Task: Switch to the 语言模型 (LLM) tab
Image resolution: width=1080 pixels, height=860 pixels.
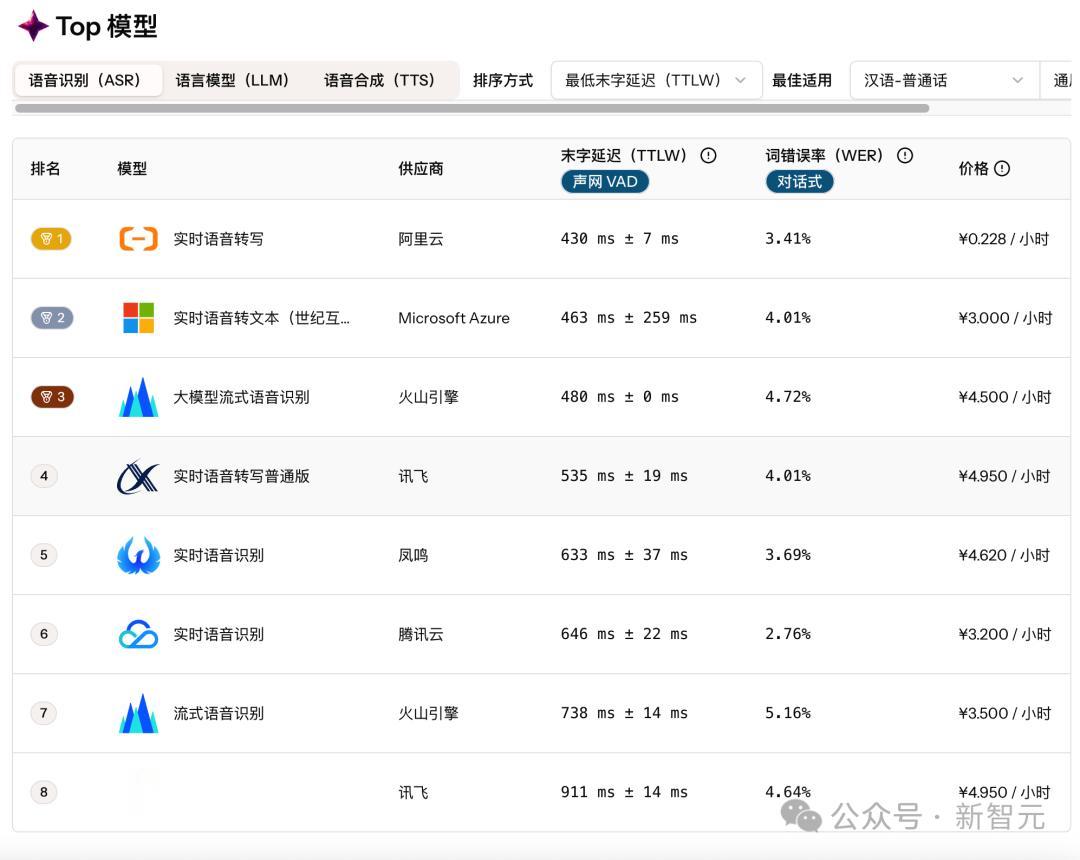Action: click(x=232, y=80)
